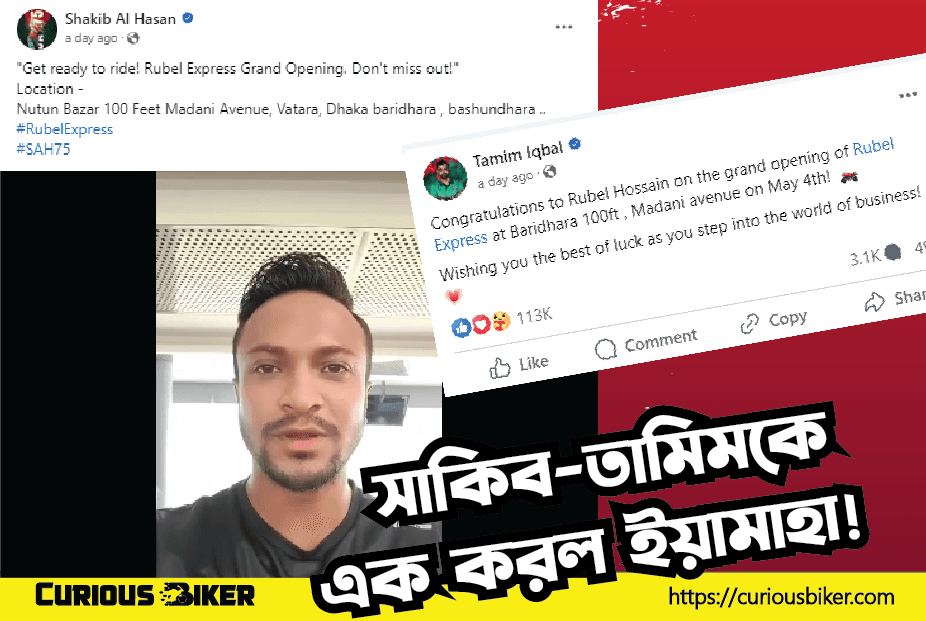Click the Tamim Iqbal profile name

click(518, 155)
